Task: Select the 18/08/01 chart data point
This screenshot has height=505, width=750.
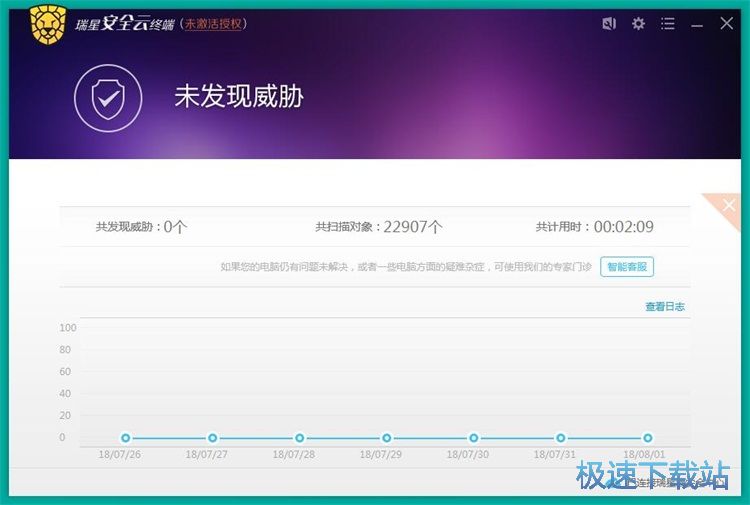Action: click(x=648, y=438)
